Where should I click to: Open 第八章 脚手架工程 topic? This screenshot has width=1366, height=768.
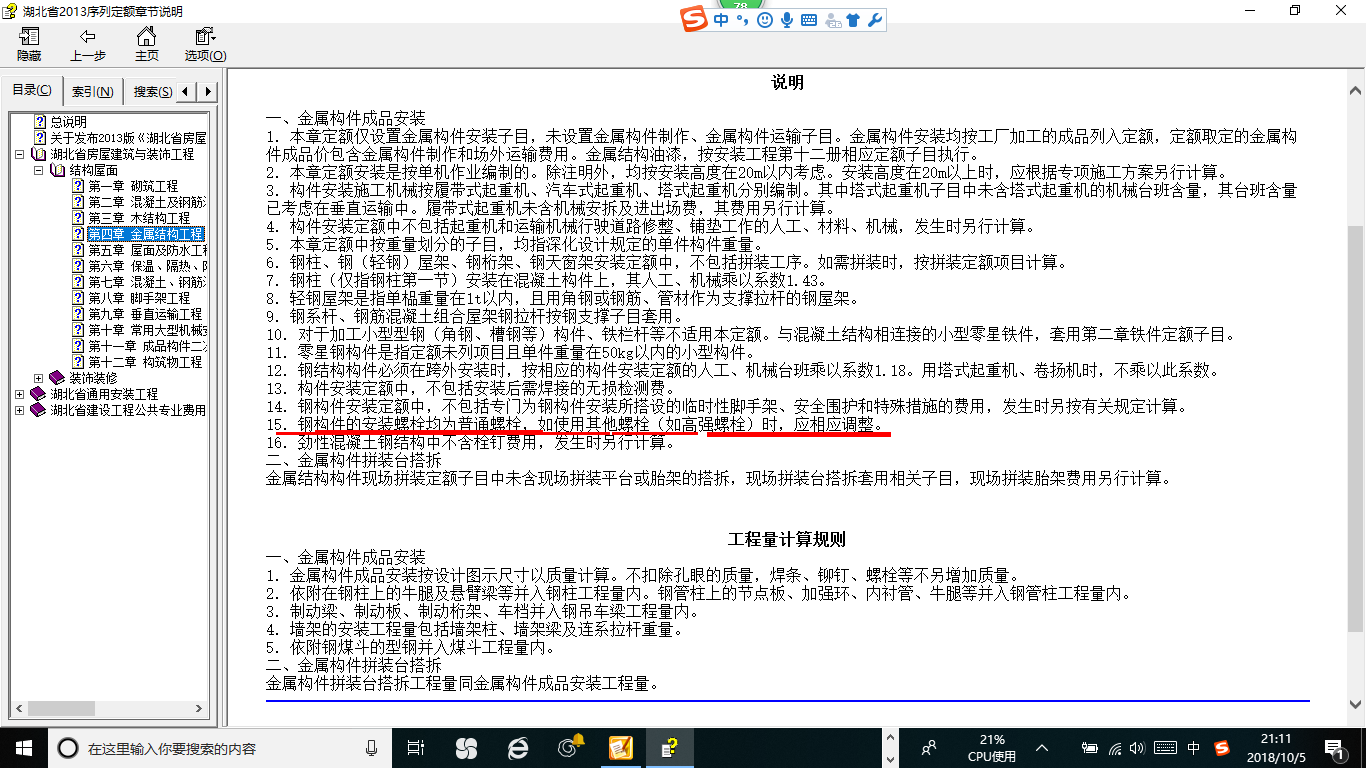139,298
